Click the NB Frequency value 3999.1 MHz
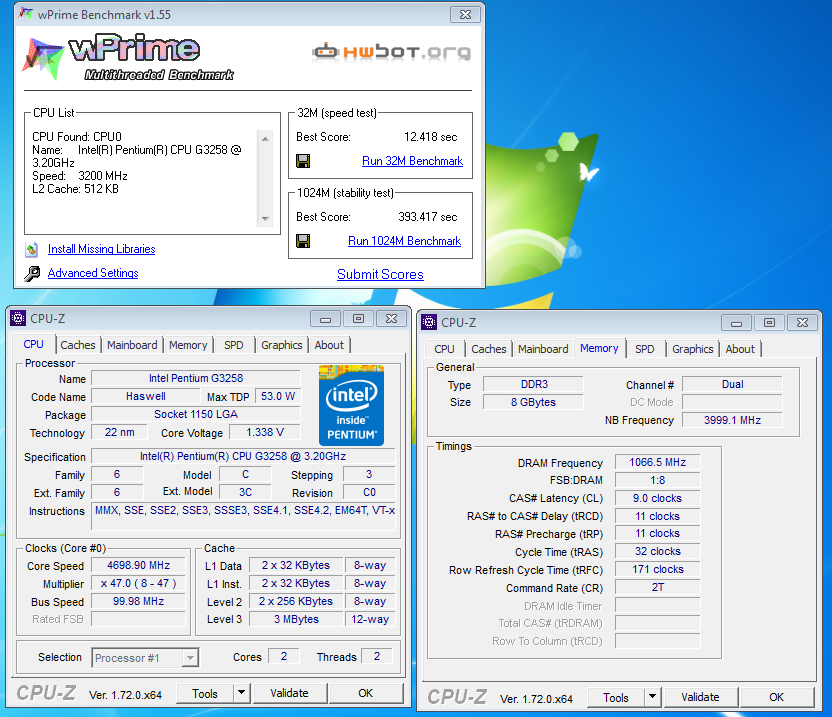This screenshot has width=832, height=717. click(x=732, y=420)
